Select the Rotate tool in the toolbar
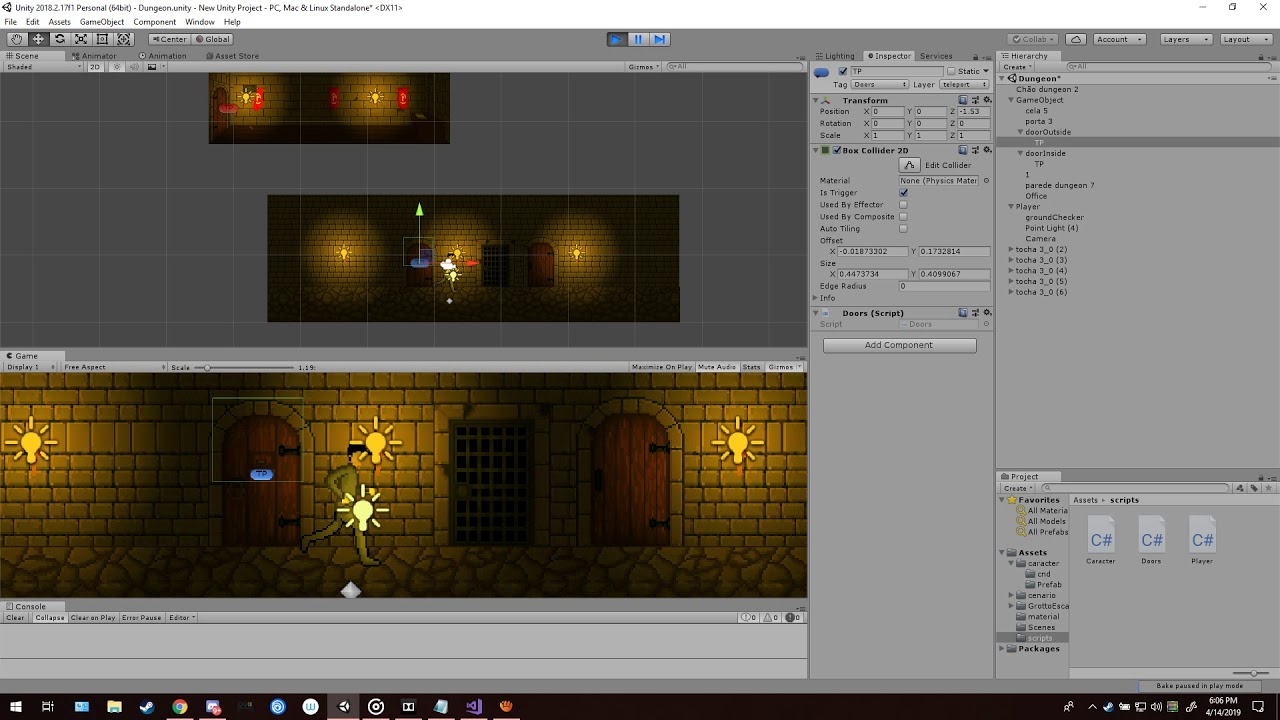 coord(60,39)
